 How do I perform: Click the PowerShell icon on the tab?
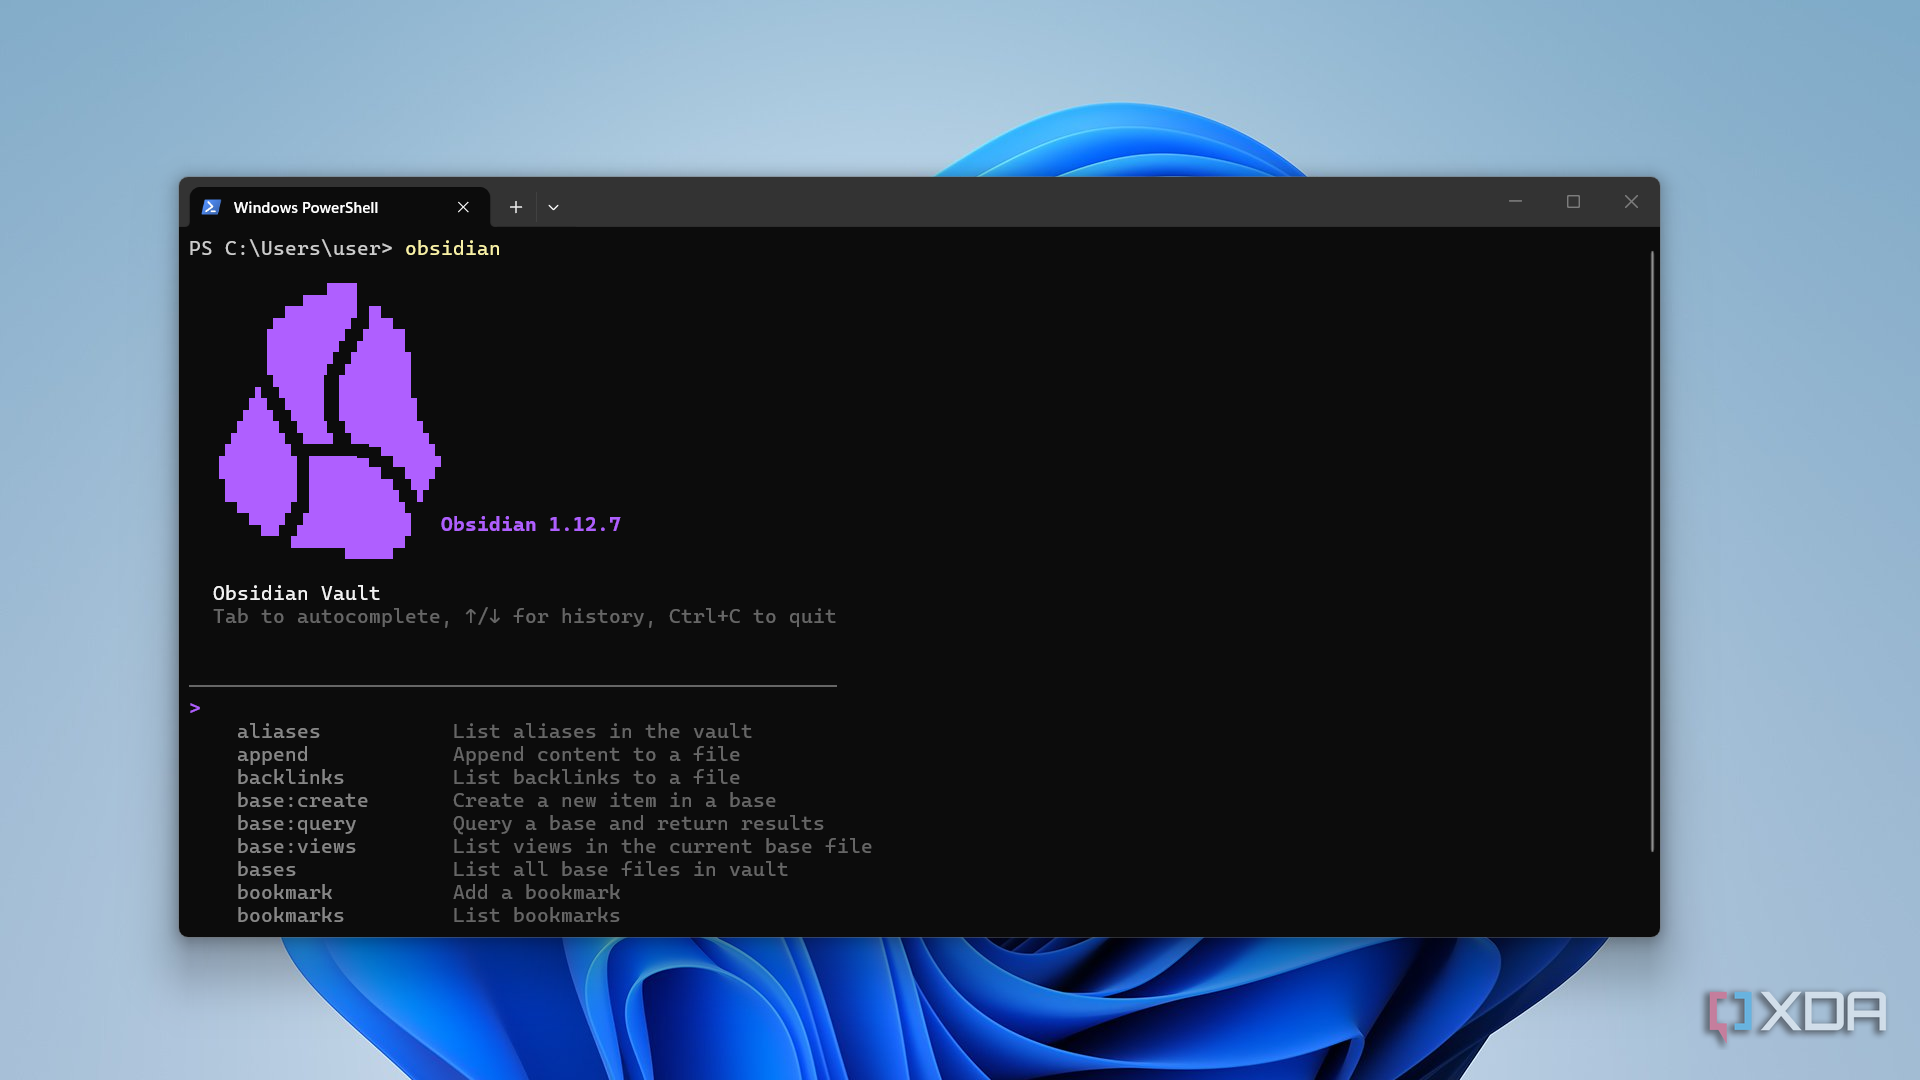tap(211, 207)
